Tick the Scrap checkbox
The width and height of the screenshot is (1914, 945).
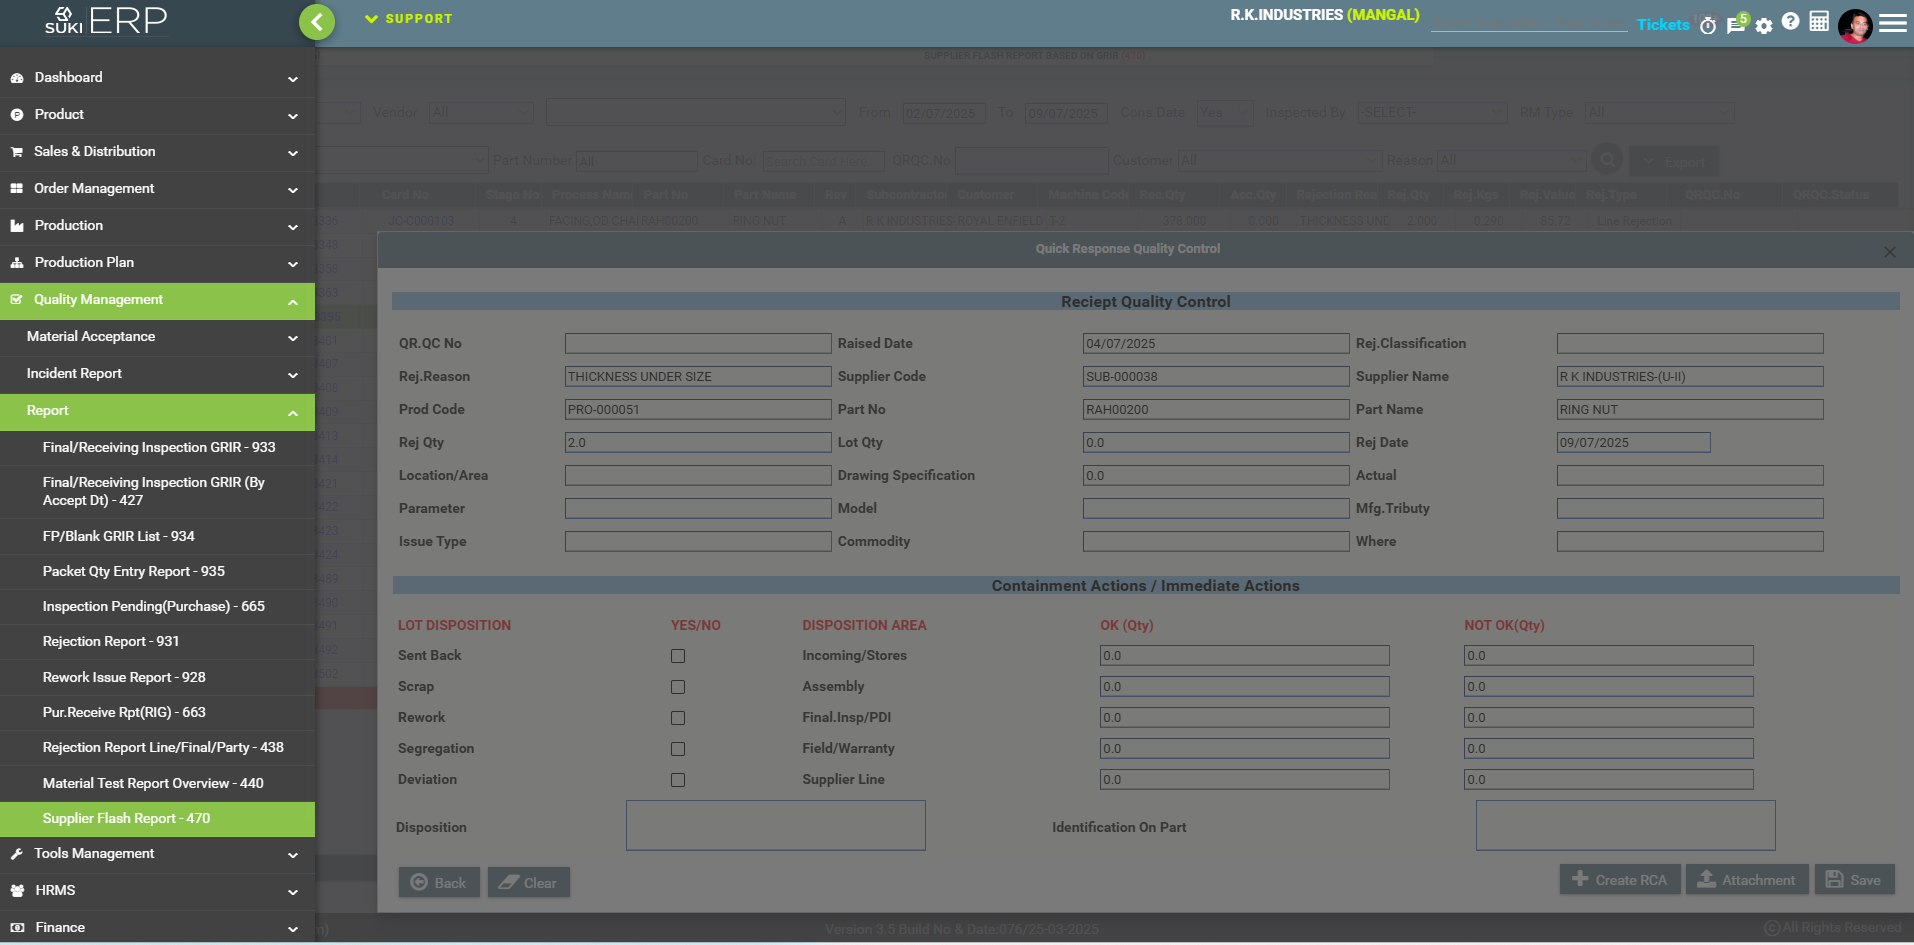point(678,687)
